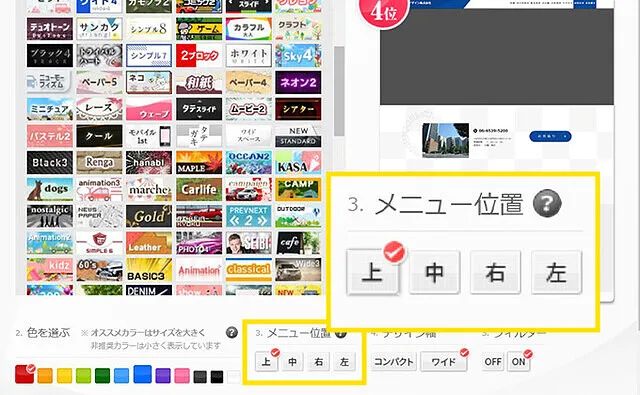The image size is (640, 395).
Task: Choose the Black3 design template
Action: pyautogui.click(x=50, y=162)
